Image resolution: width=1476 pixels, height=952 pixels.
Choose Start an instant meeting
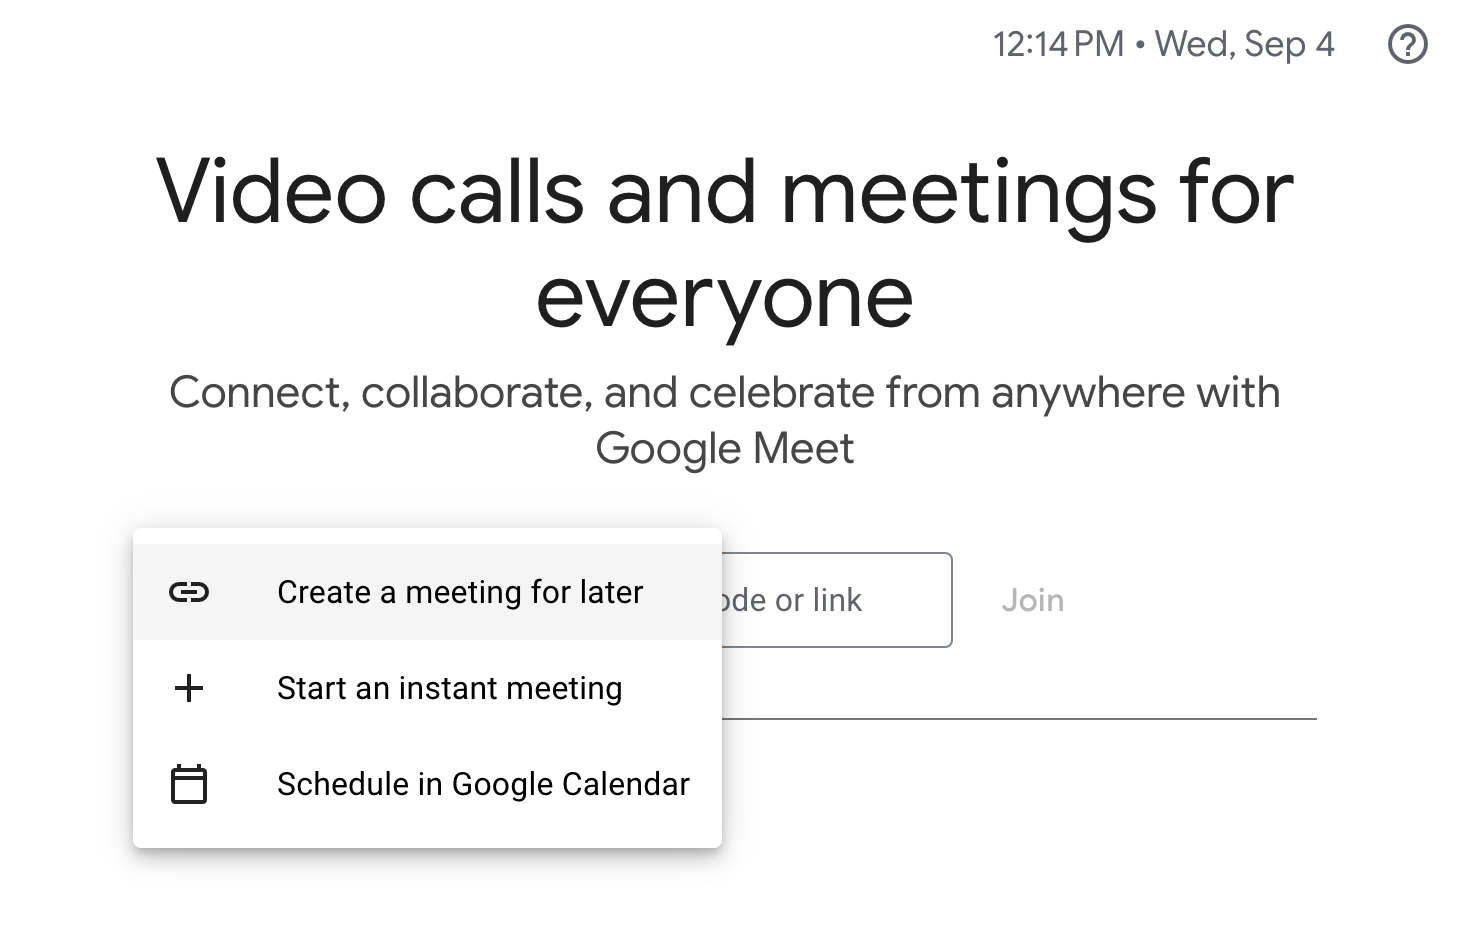427,688
